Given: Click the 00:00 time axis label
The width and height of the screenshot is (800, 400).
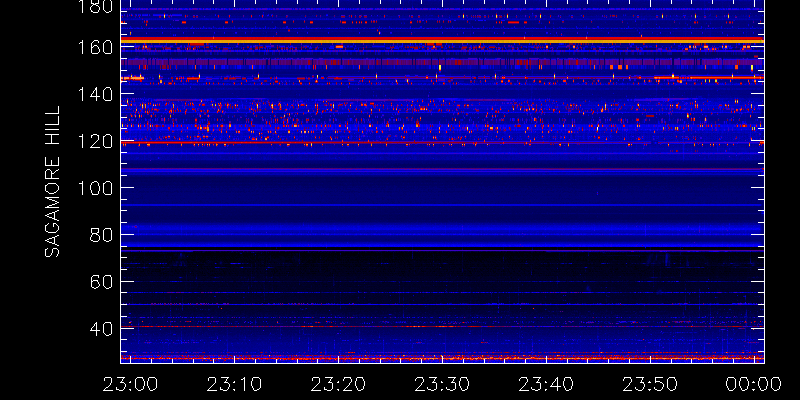Looking at the screenshot, I should pyautogui.click(x=754, y=384).
